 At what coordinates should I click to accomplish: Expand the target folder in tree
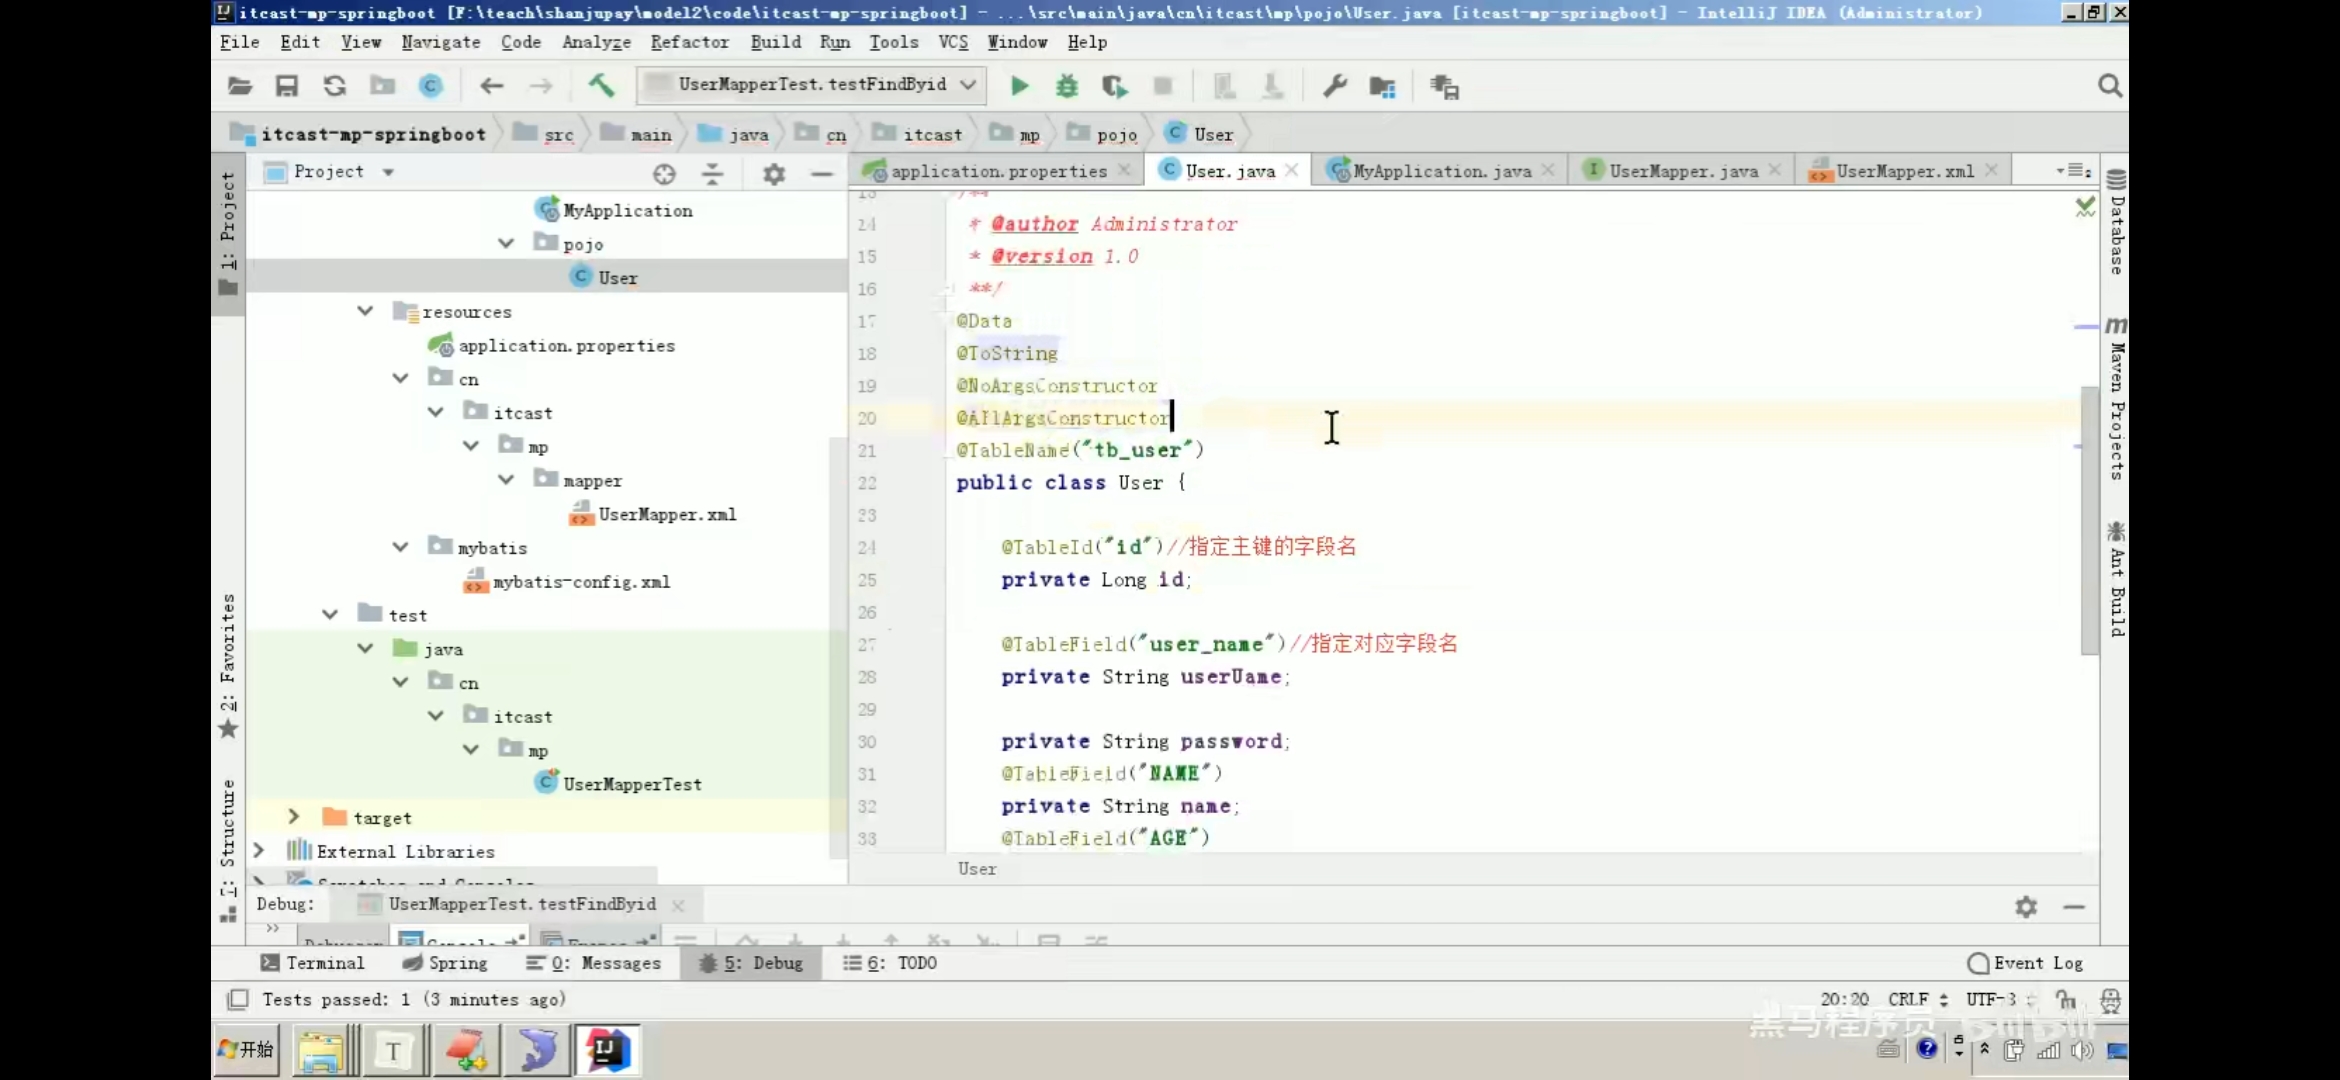coord(293,817)
